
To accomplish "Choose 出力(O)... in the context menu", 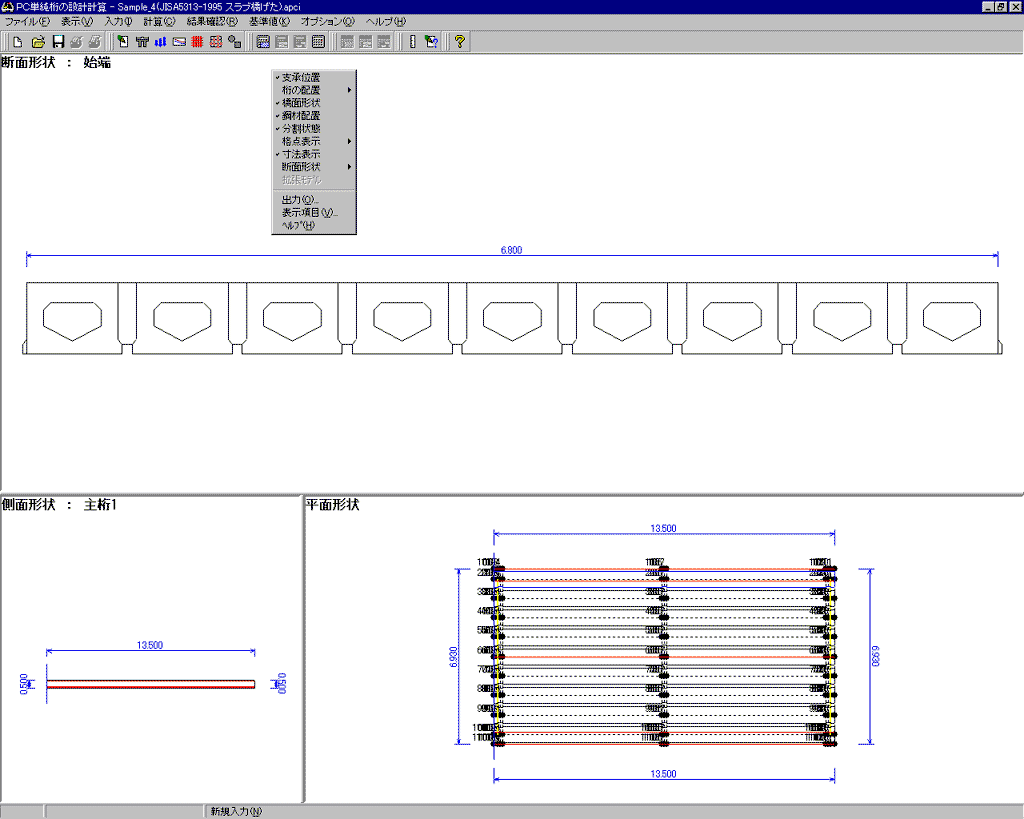I will pos(300,200).
